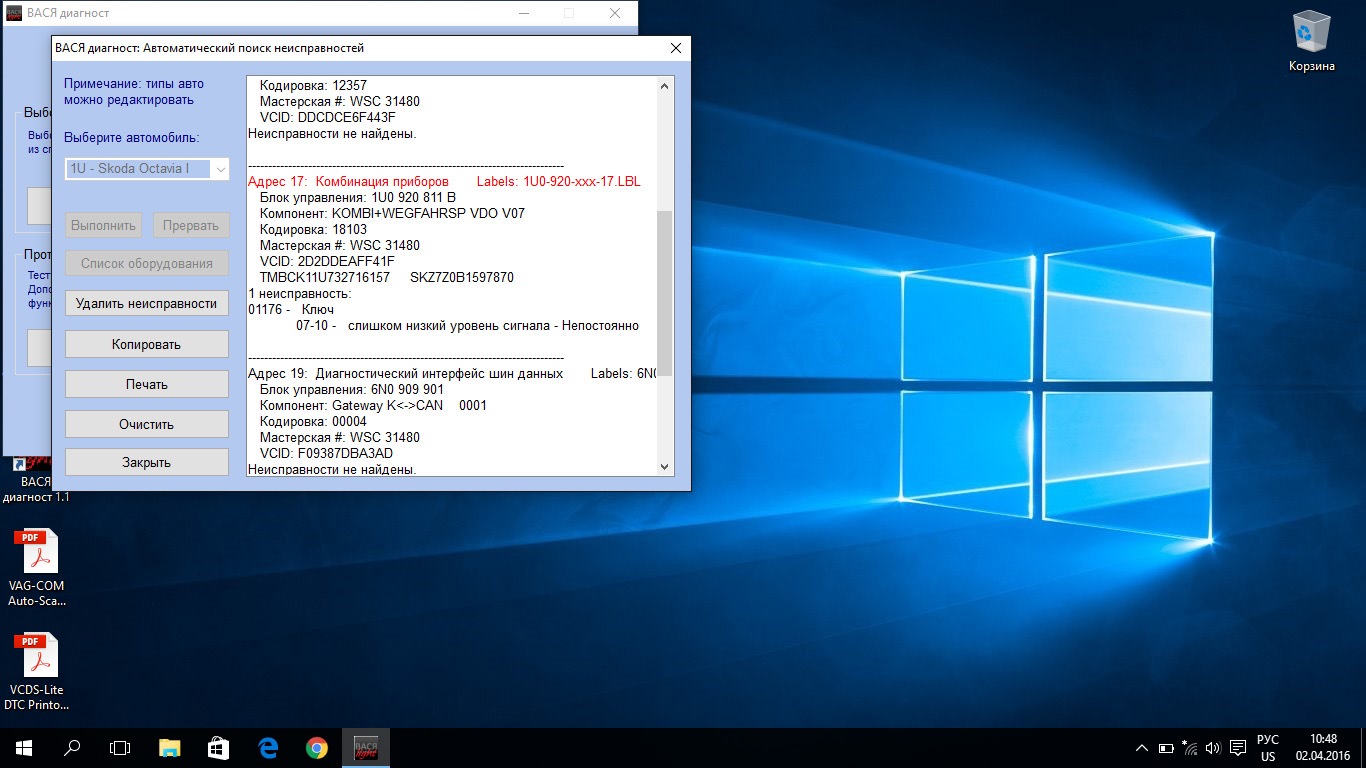Close the main ВАСЯ диагност window
The width and height of the screenshot is (1366, 768).
coord(614,13)
